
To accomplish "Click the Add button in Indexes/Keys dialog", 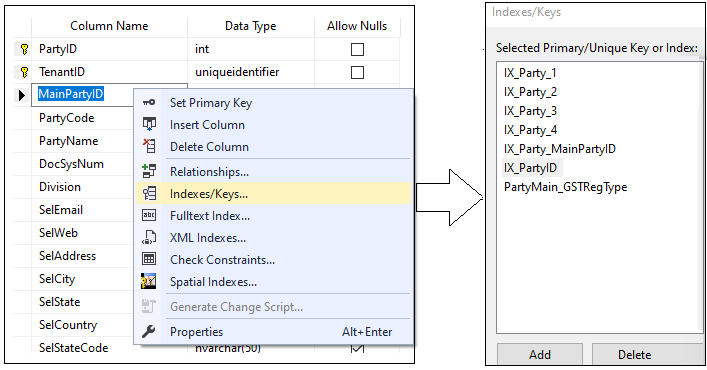I will [540, 354].
